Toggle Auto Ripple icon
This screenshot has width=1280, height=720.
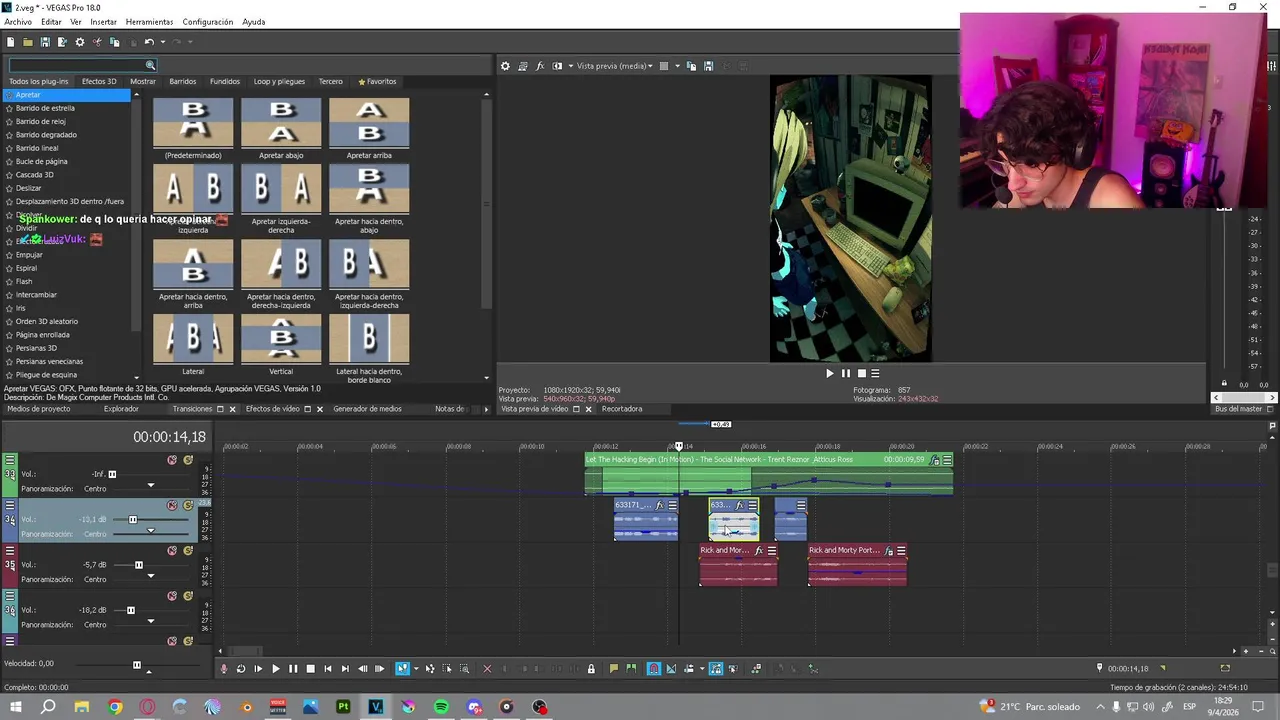[689, 669]
